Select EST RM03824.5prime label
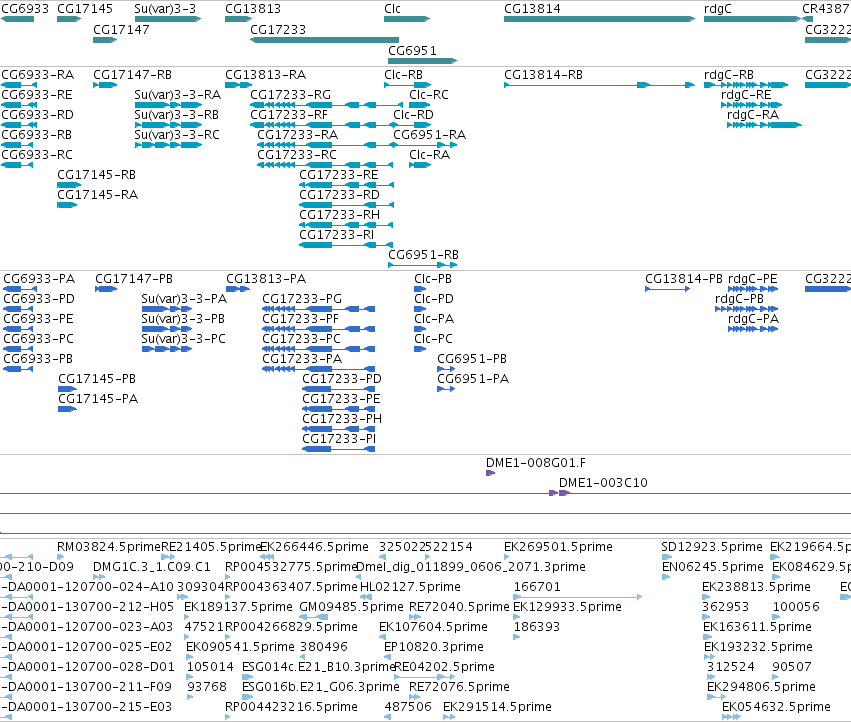This screenshot has height=722, width=851. pyautogui.click(x=109, y=547)
